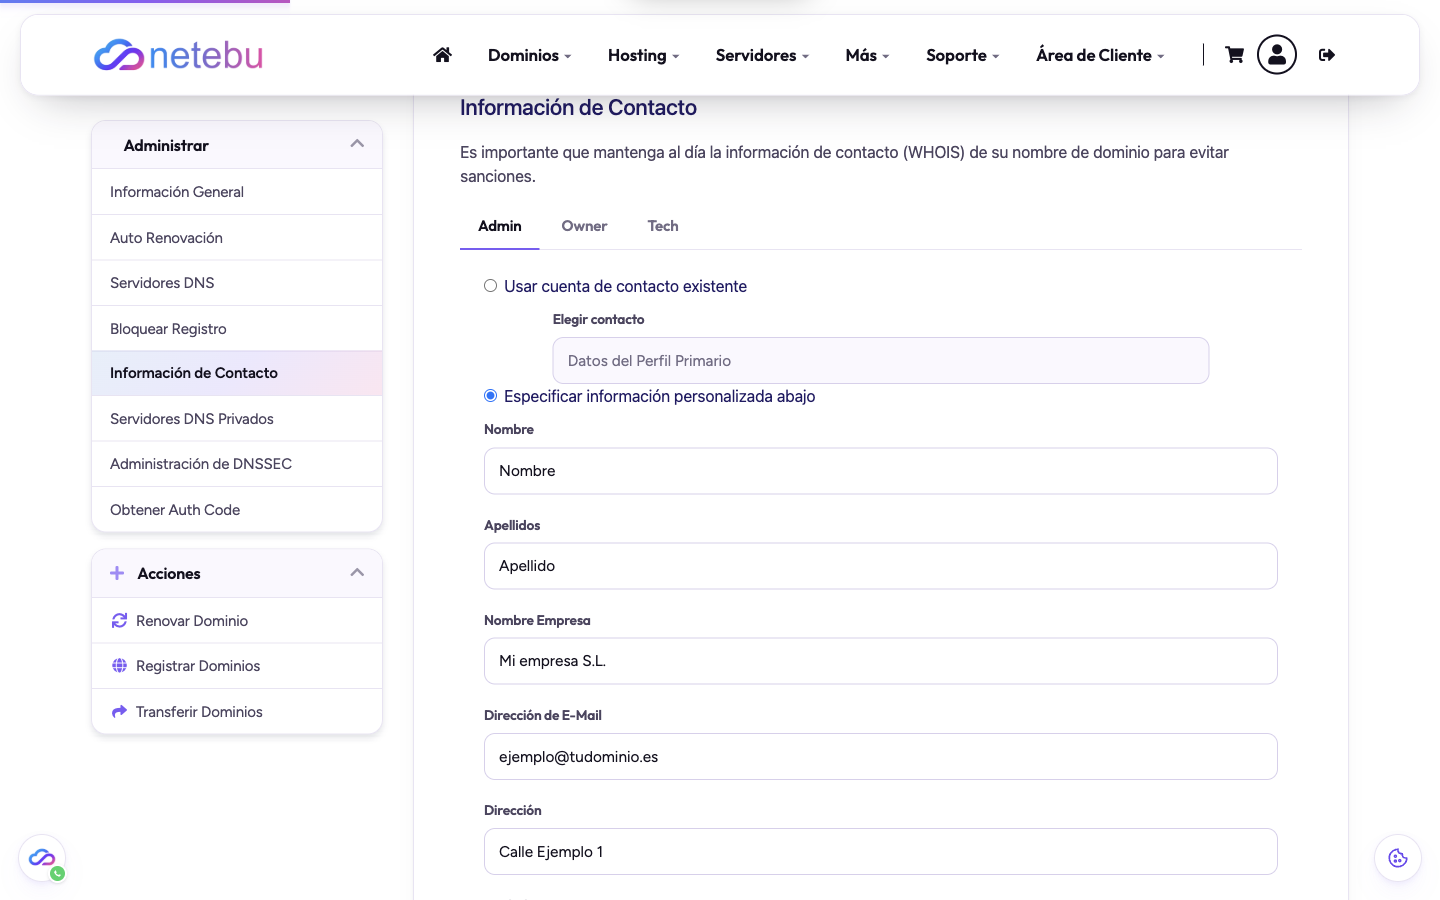The image size is (1440, 900).
Task: Select 'Especificar información personalizada abajo' radio
Action: pyautogui.click(x=490, y=396)
